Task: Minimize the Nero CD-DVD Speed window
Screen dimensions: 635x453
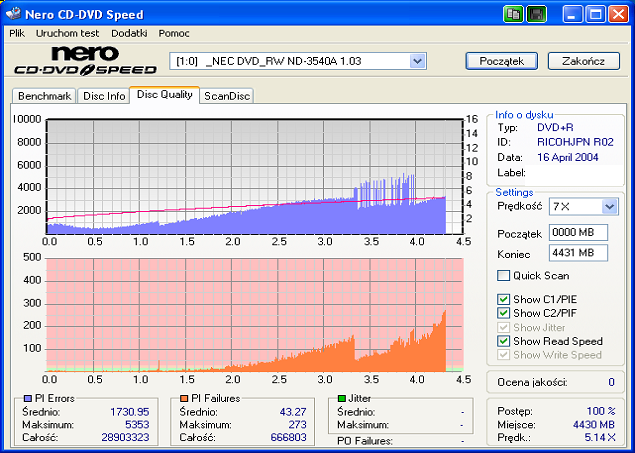Action: coord(572,15)
